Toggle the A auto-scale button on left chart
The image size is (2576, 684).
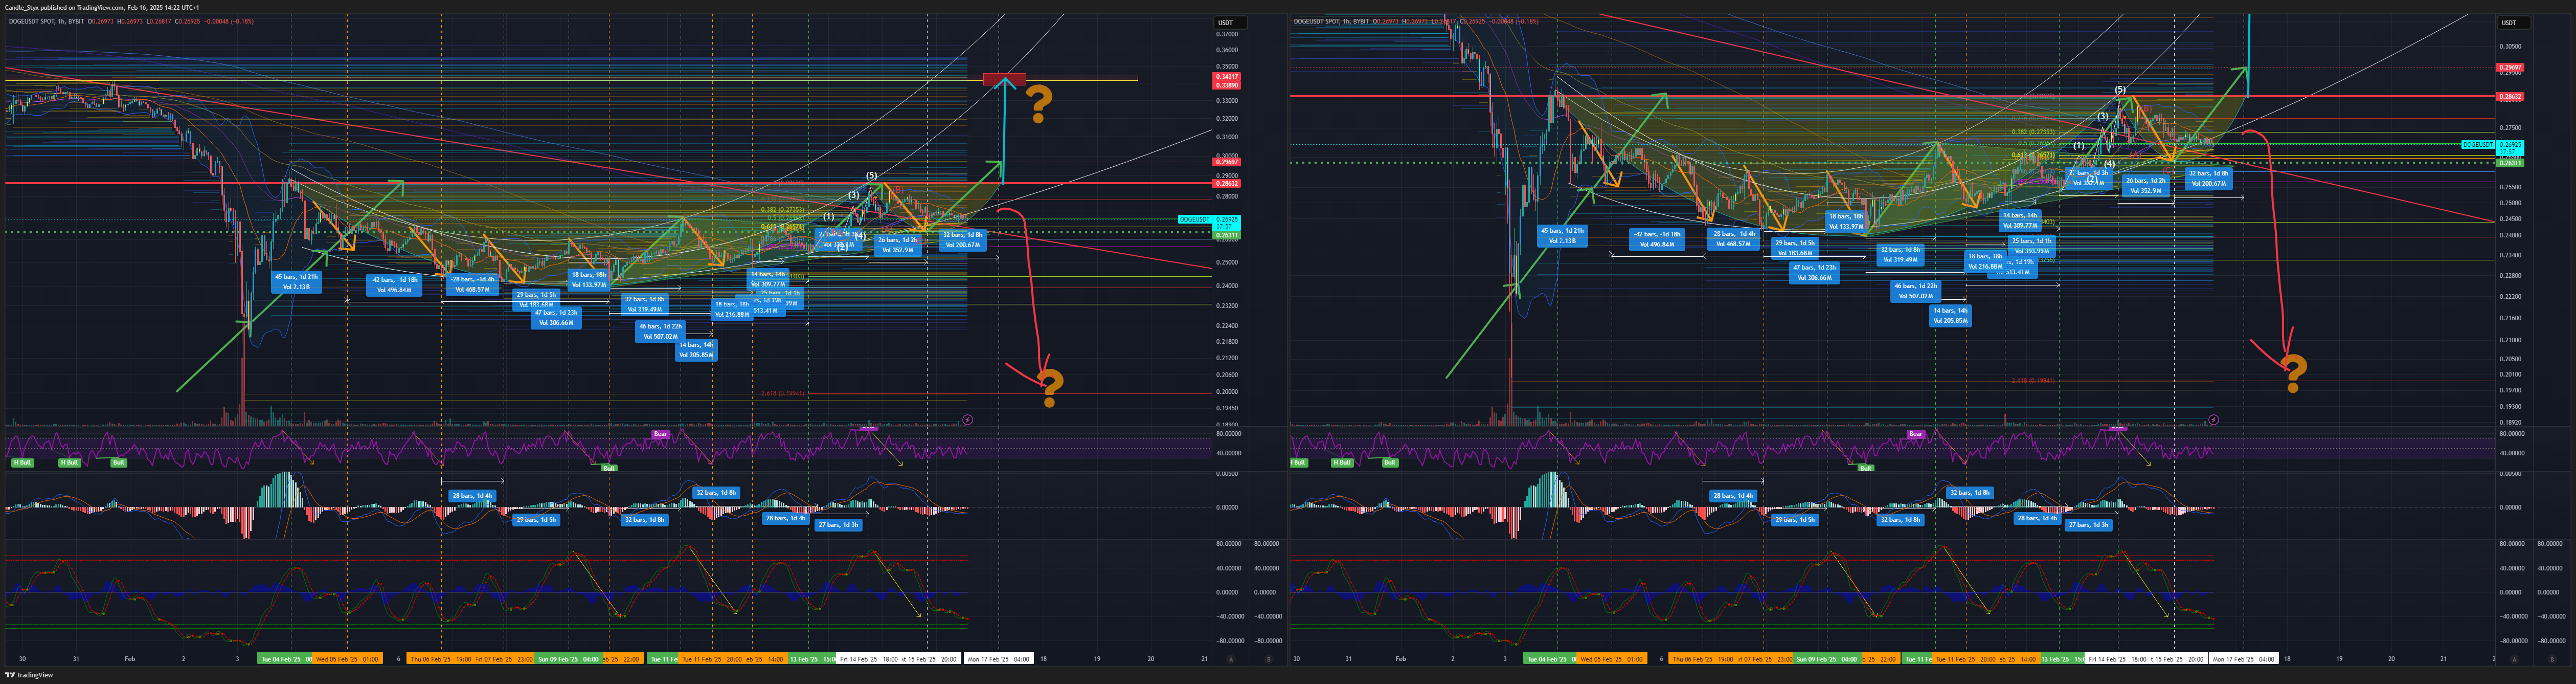(x=1231, y=659)
